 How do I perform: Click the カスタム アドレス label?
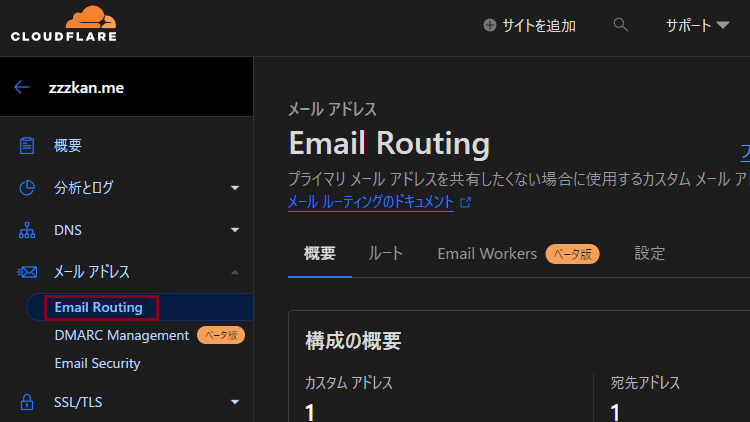coord(349,383)
